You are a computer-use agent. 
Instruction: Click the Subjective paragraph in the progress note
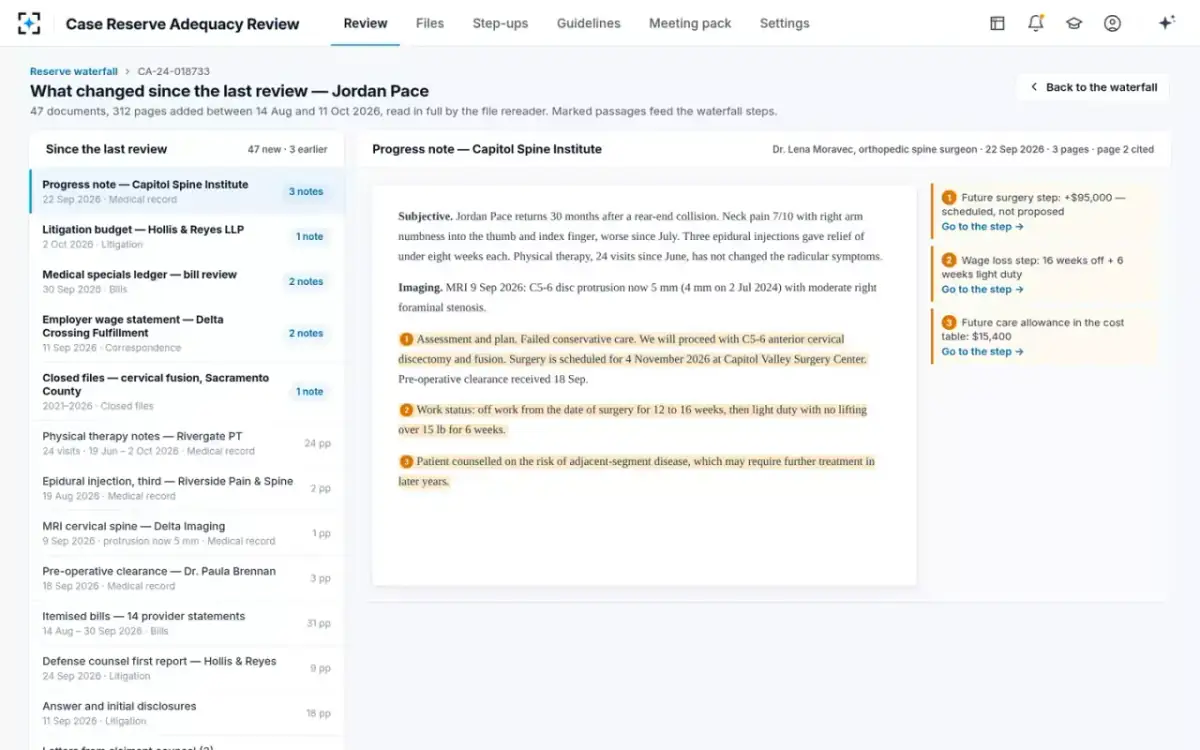click(x=640, y=236)
